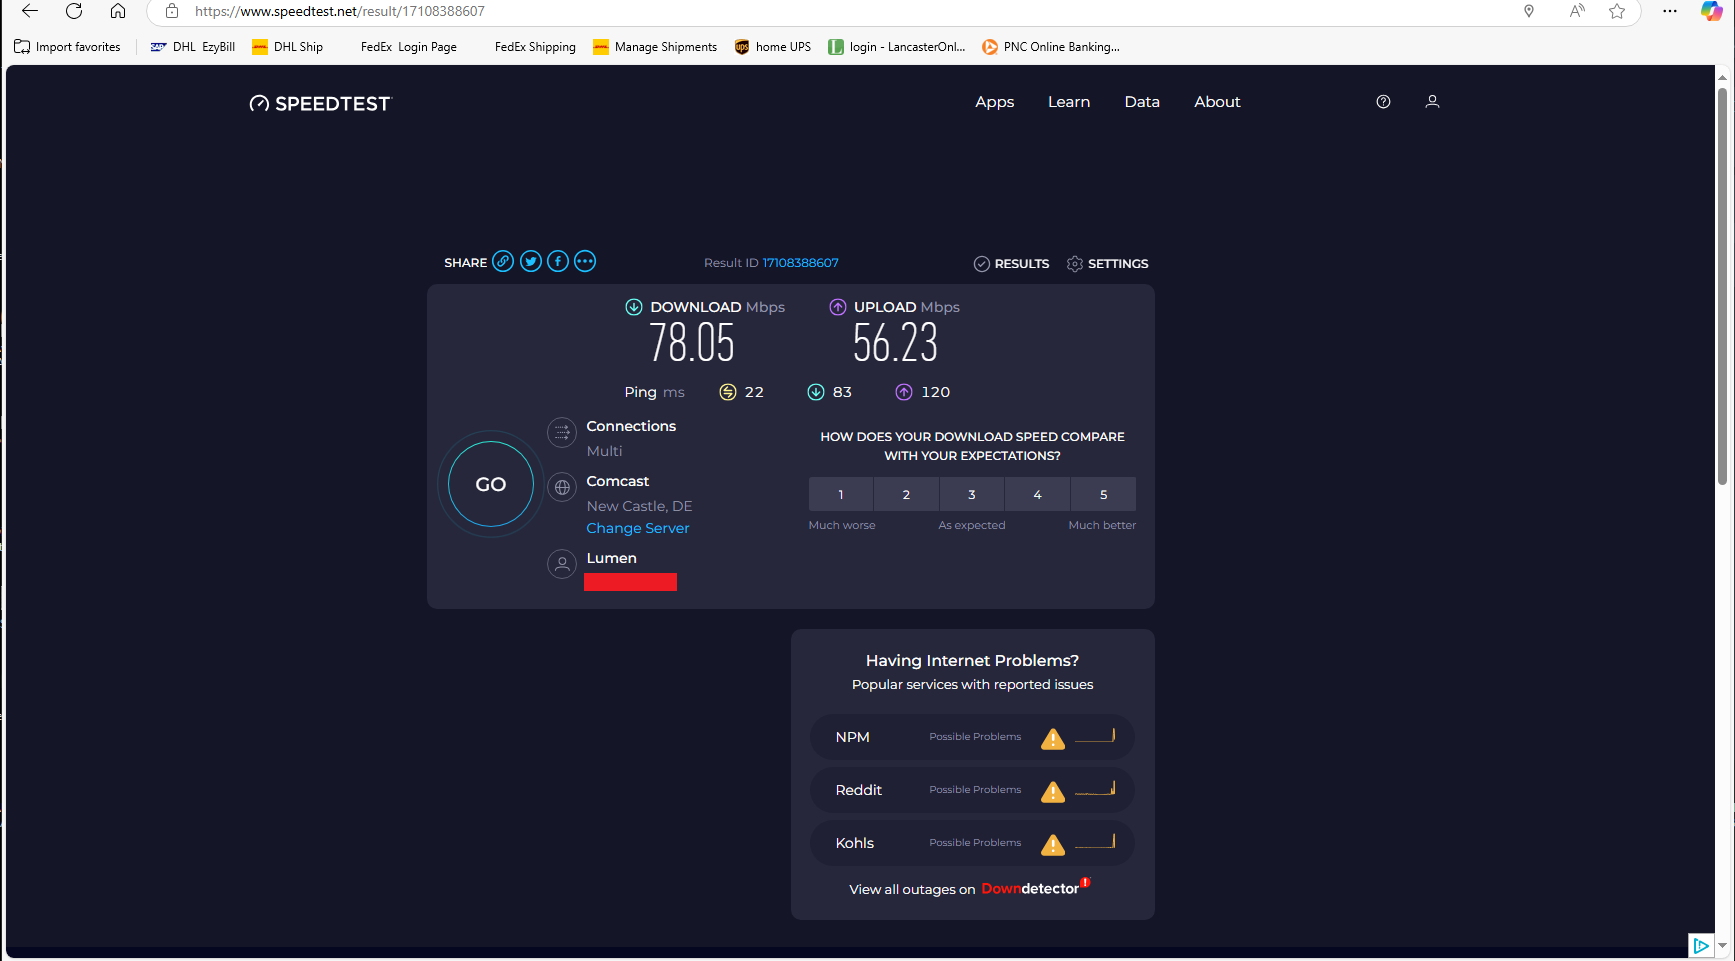
Task: Share result on Facebook
Action: 558,262
